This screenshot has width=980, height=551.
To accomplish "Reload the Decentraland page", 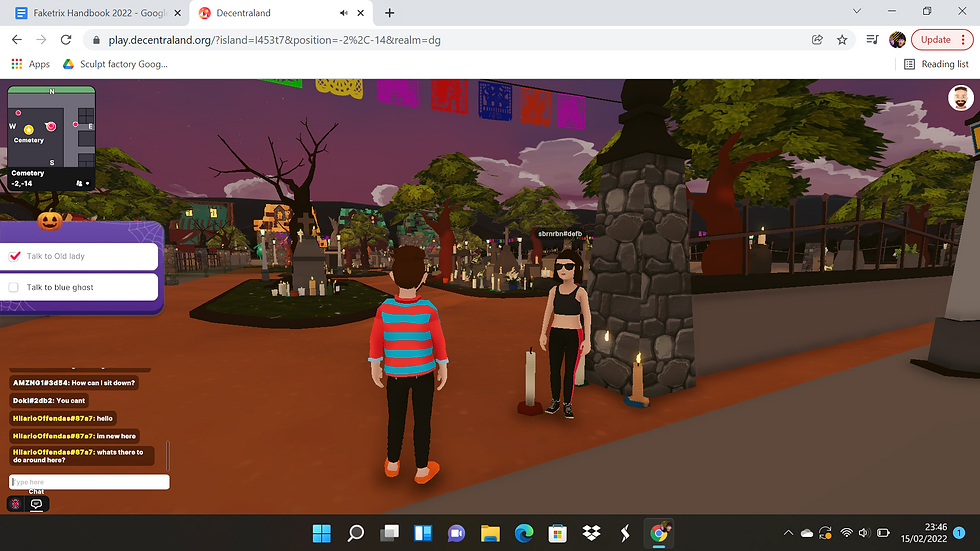I will [66, 39].
